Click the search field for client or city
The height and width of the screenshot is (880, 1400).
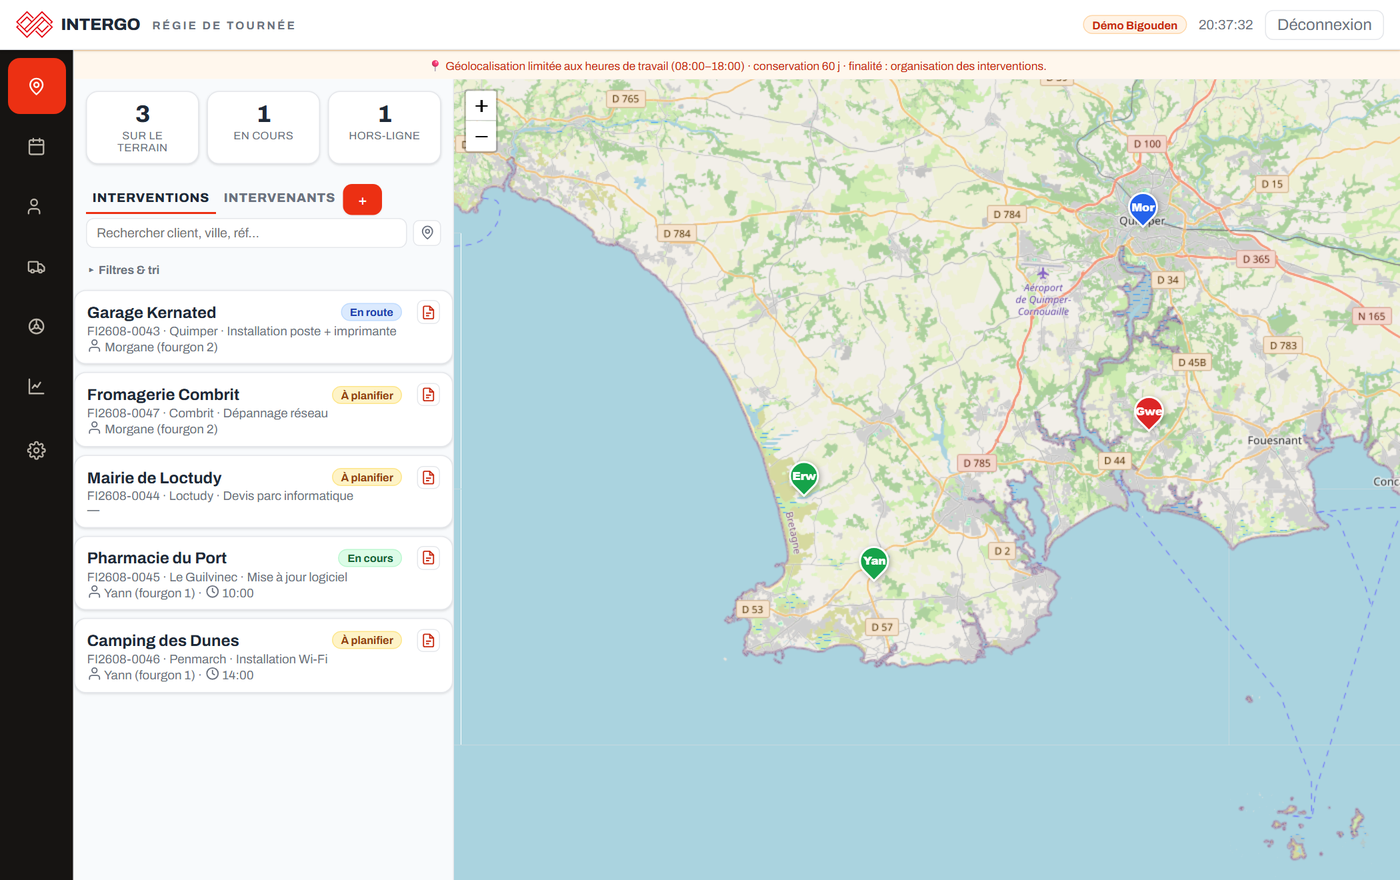tap(246, 233)
